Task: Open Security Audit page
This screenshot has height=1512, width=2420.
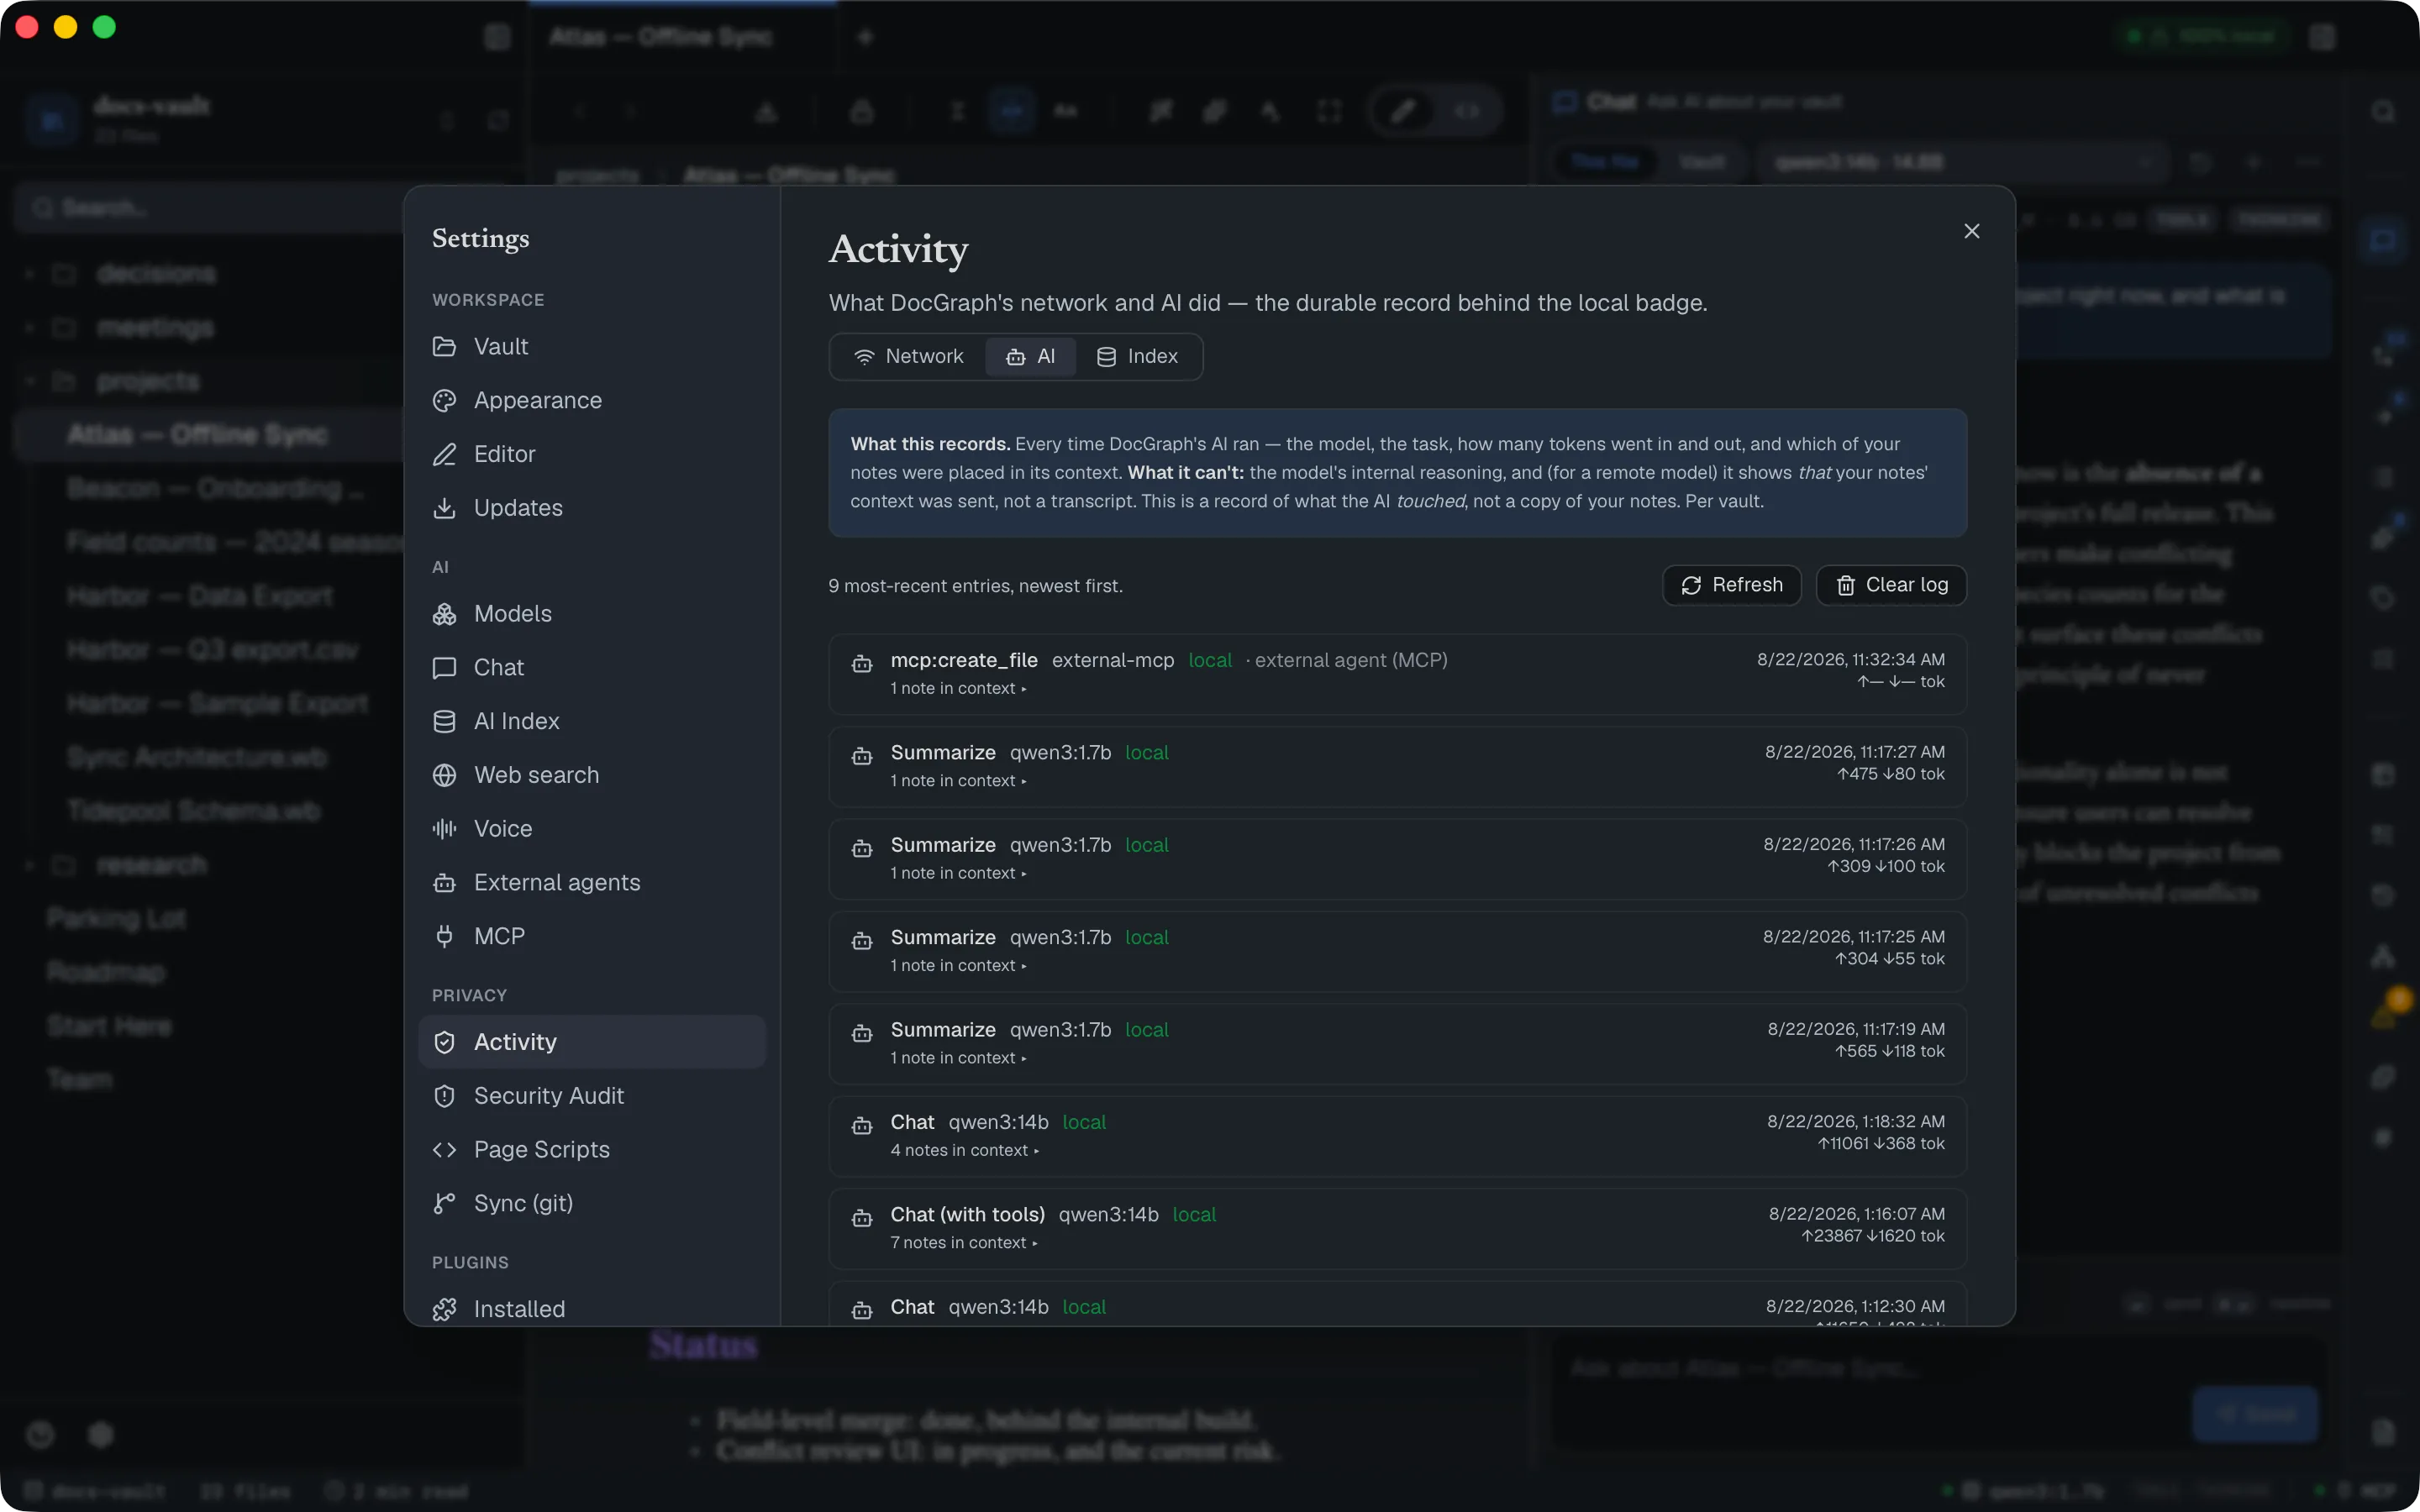Action: tap(591, 1096)
